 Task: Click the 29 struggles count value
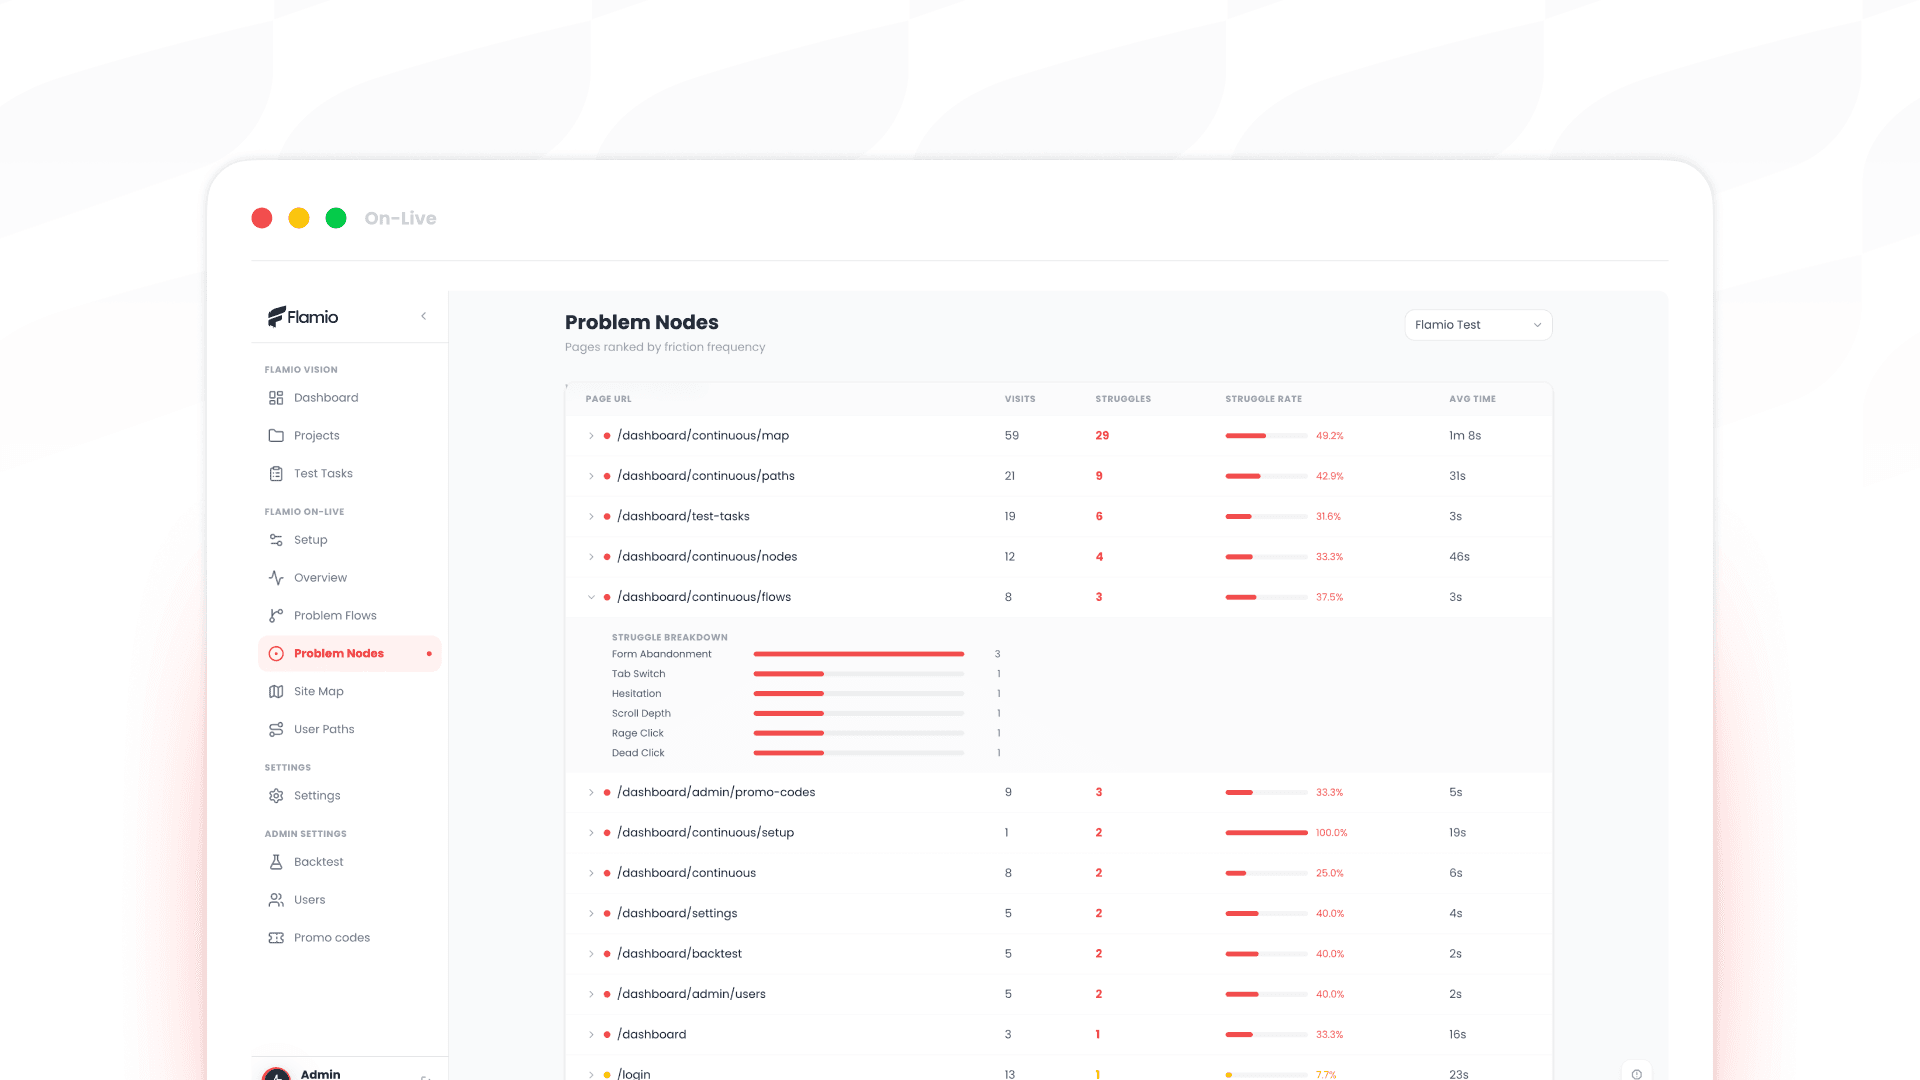pyautogui.click(x=1102, y=436)
